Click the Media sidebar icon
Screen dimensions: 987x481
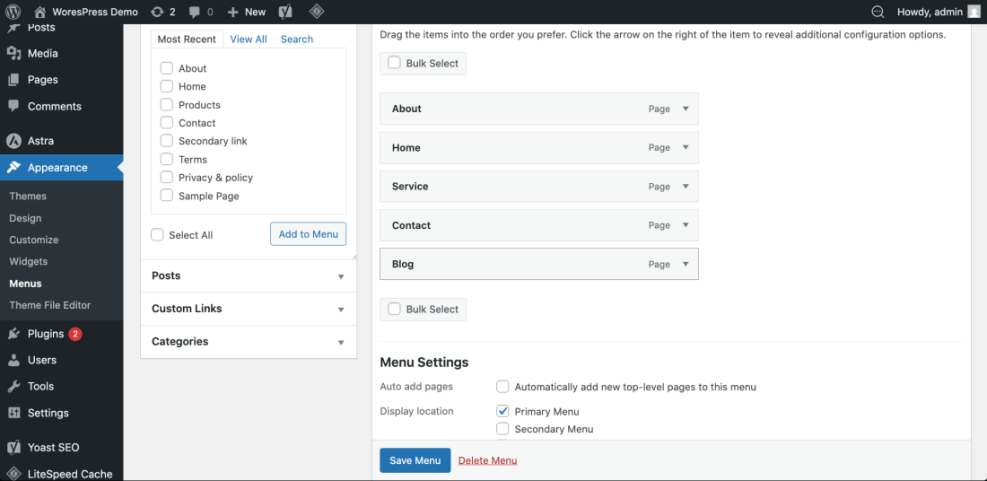pyautogui.click(x=14, y=54)
